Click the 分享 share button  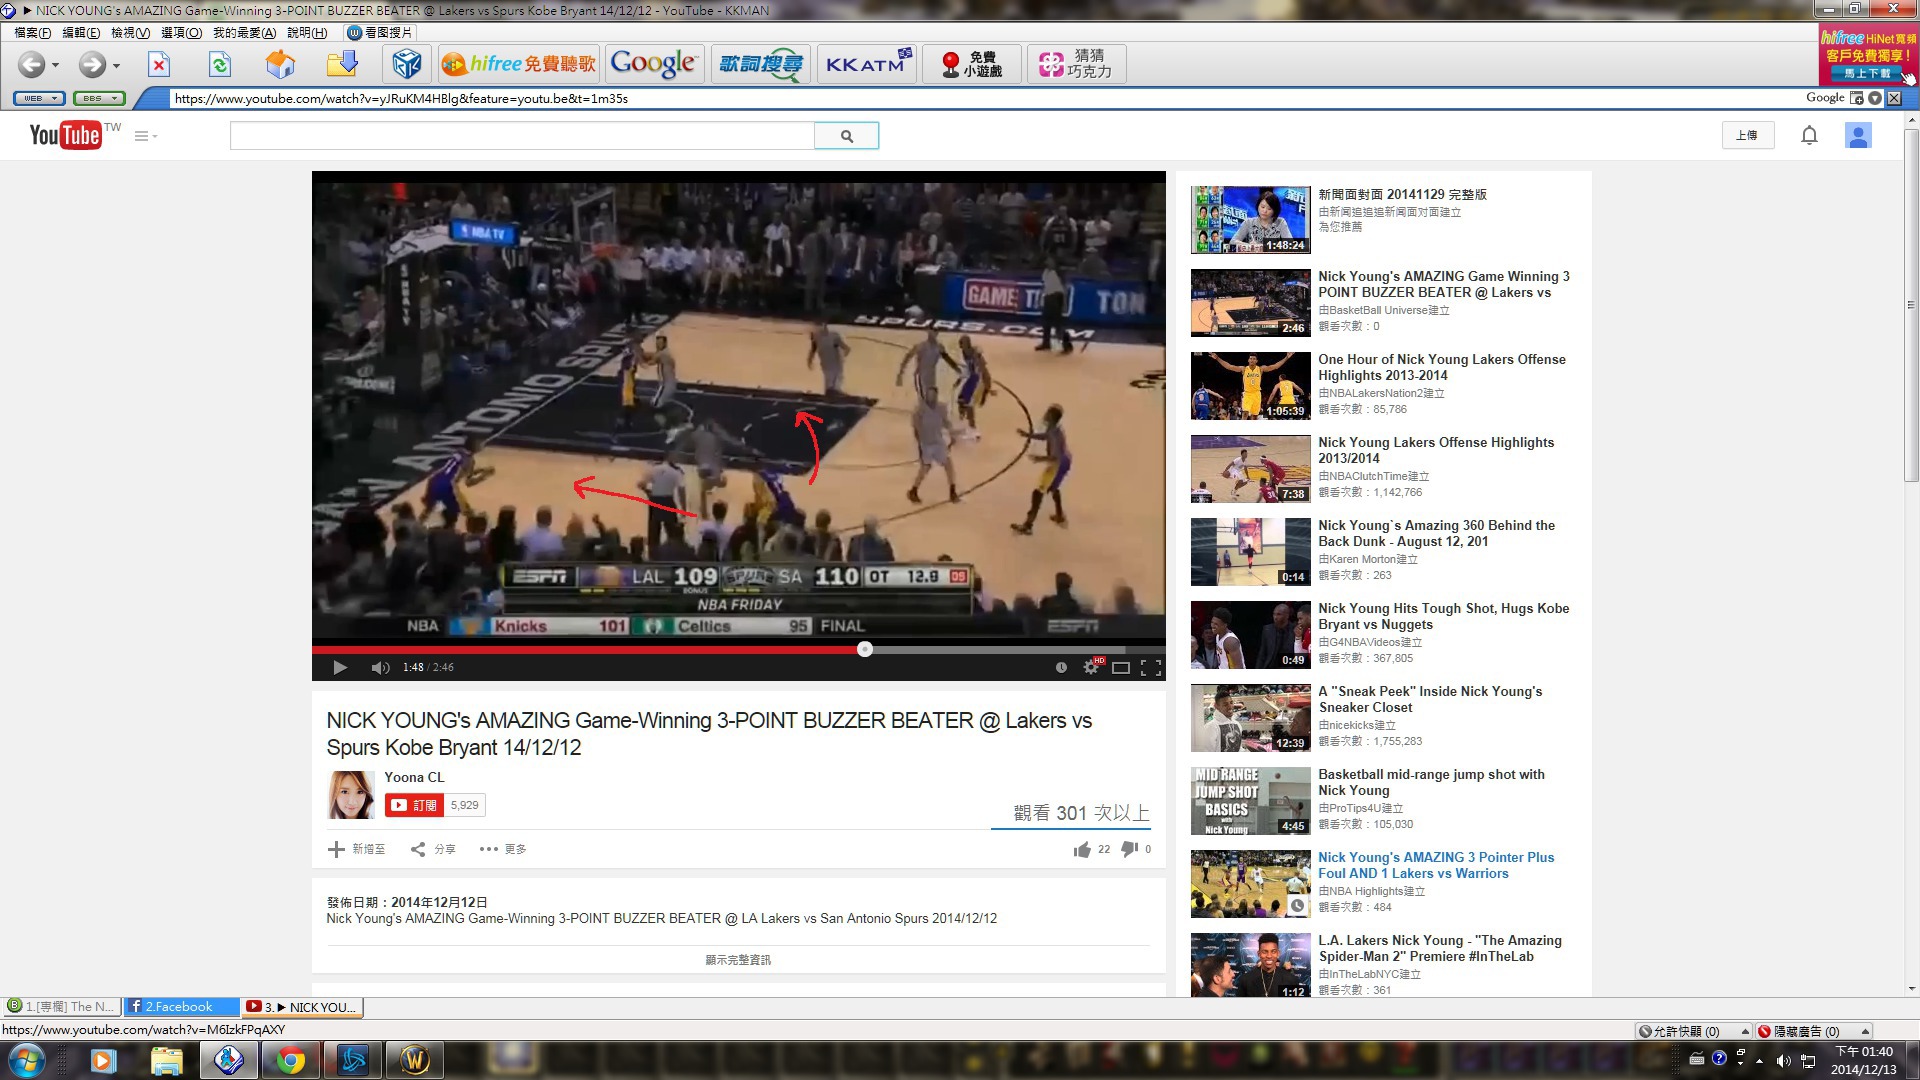[x=433, y=849]
